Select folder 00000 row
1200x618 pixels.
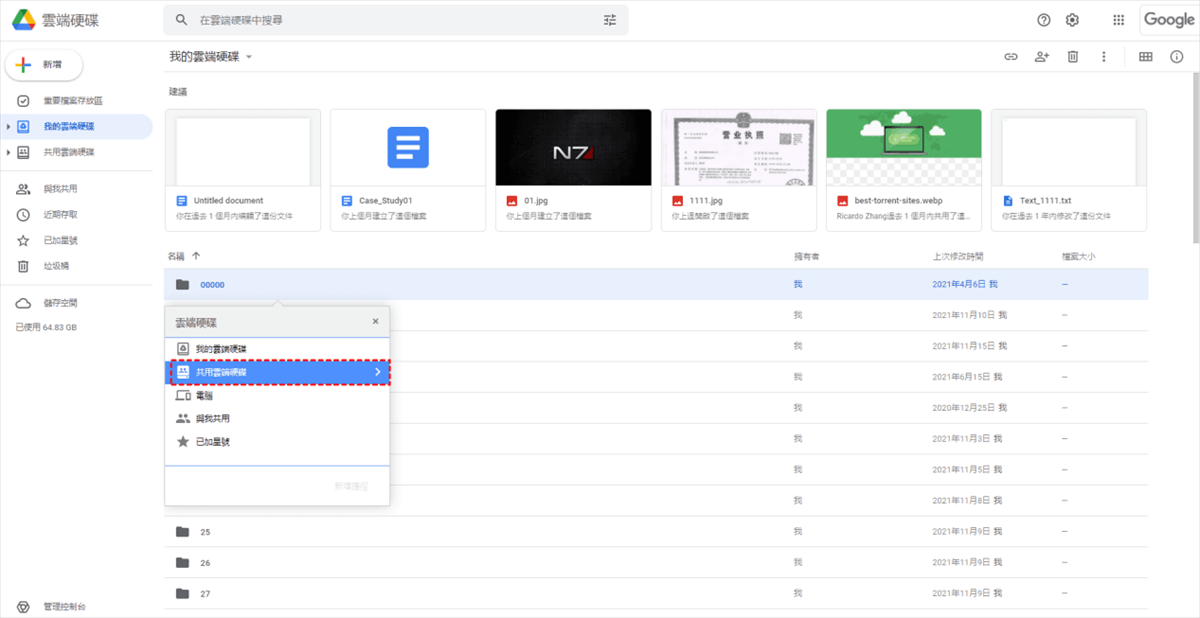click(657, 285)
